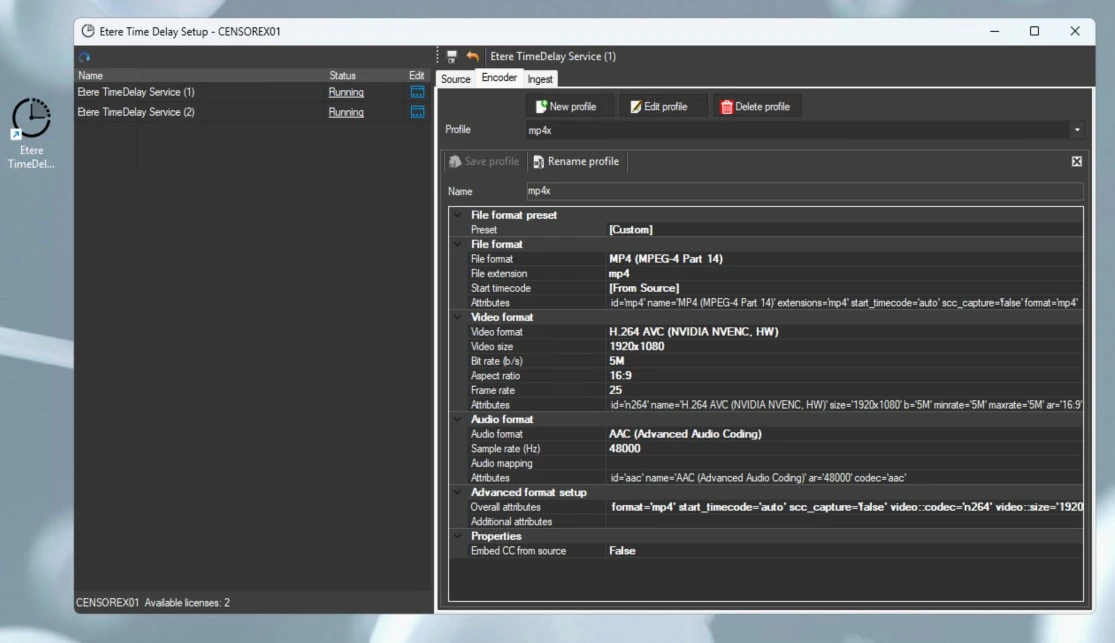Click the Profile combo box showing mp4x
Viewport: 1115px width, 643px height.
point(804,130)
